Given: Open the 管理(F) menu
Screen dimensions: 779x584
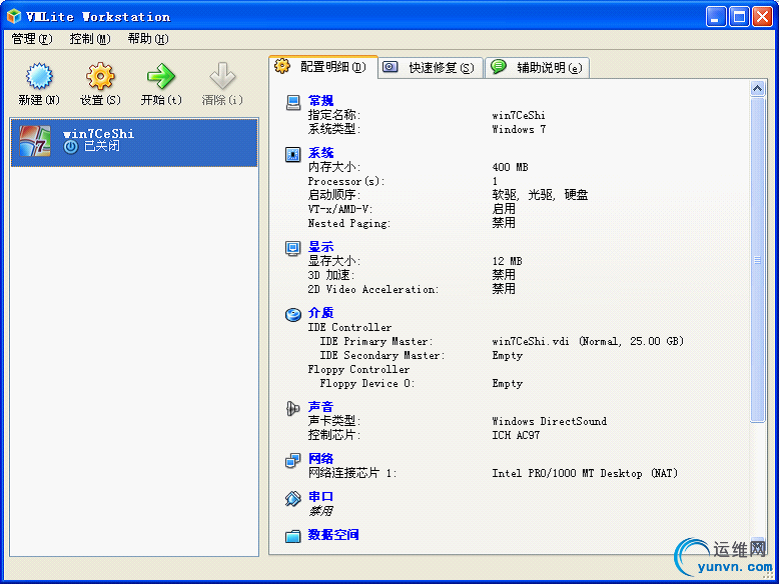Looking at the screenshot, I should 32,39.
